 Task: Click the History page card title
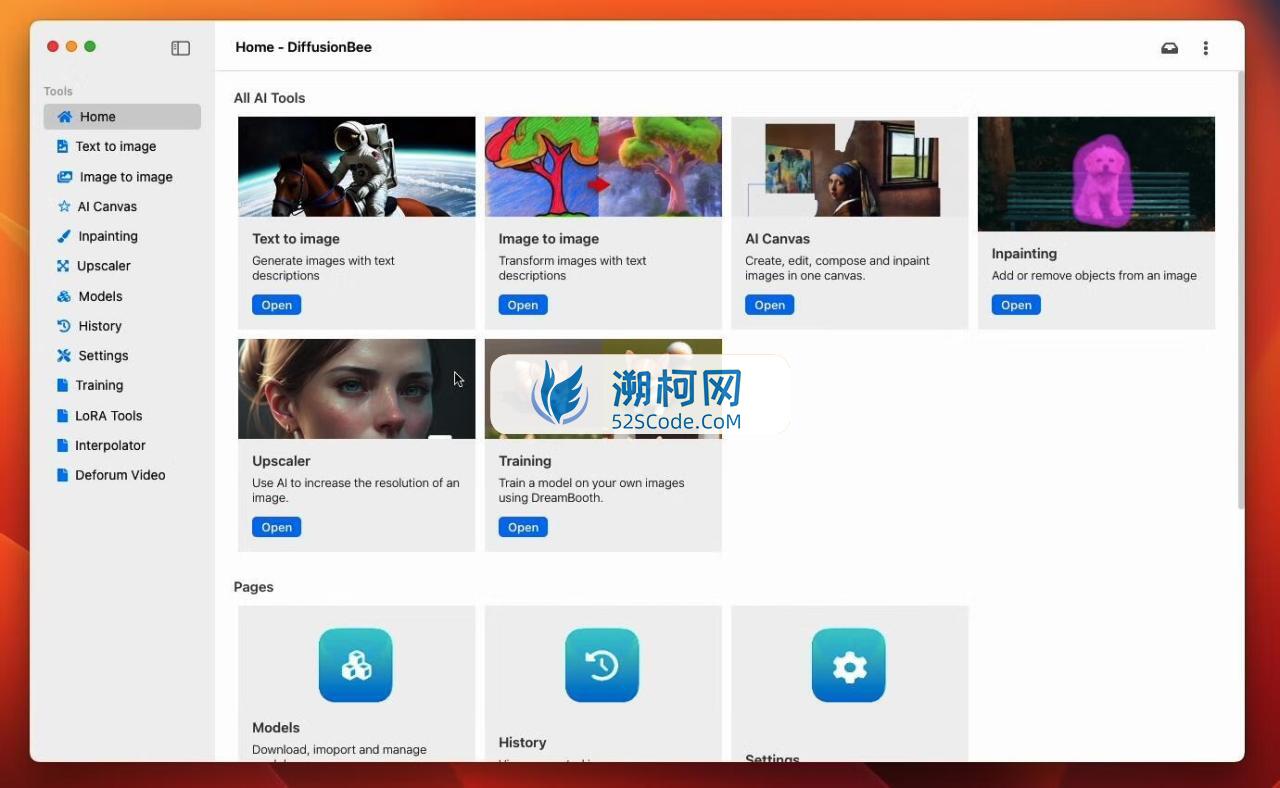(x=522, y=743)
